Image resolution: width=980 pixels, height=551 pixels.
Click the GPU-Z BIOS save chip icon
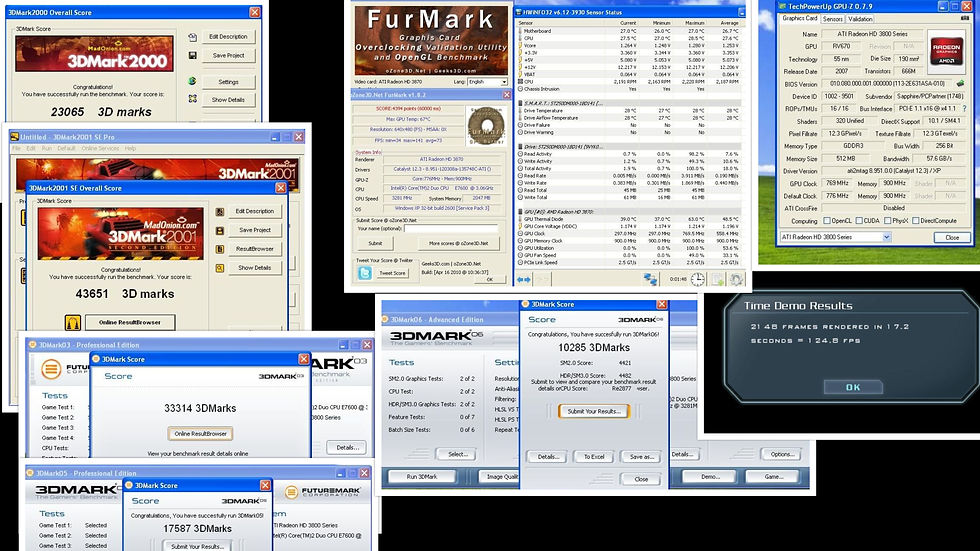click(960, 83)
